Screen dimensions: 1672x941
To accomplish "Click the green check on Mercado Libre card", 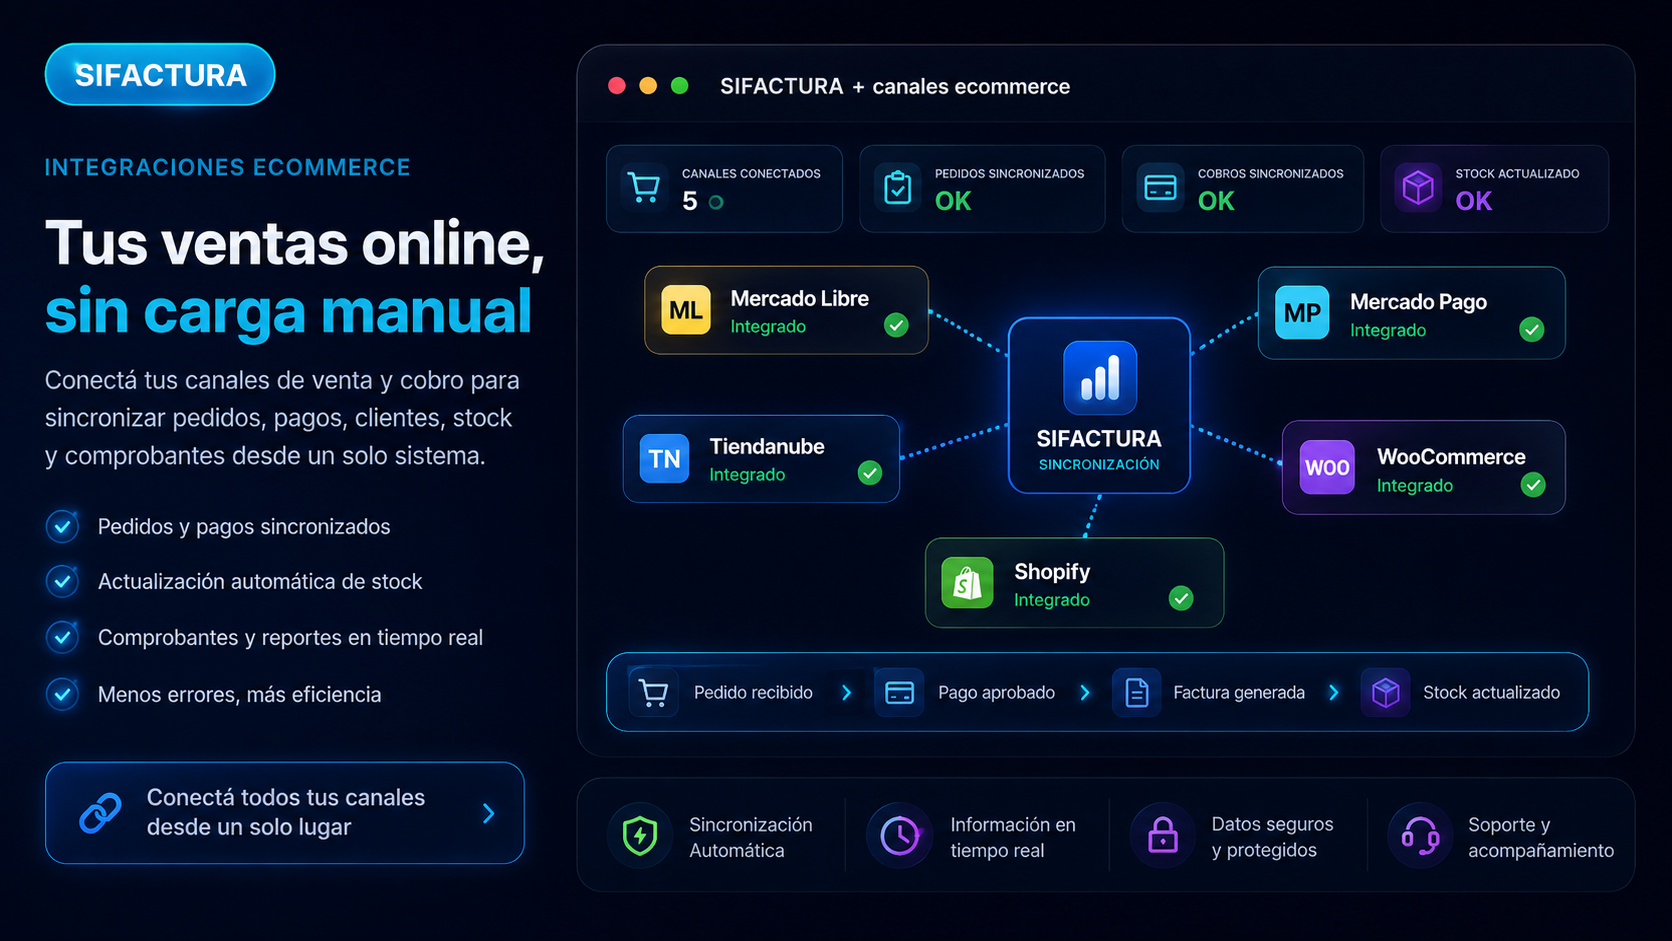I will [x=896, y=325].
